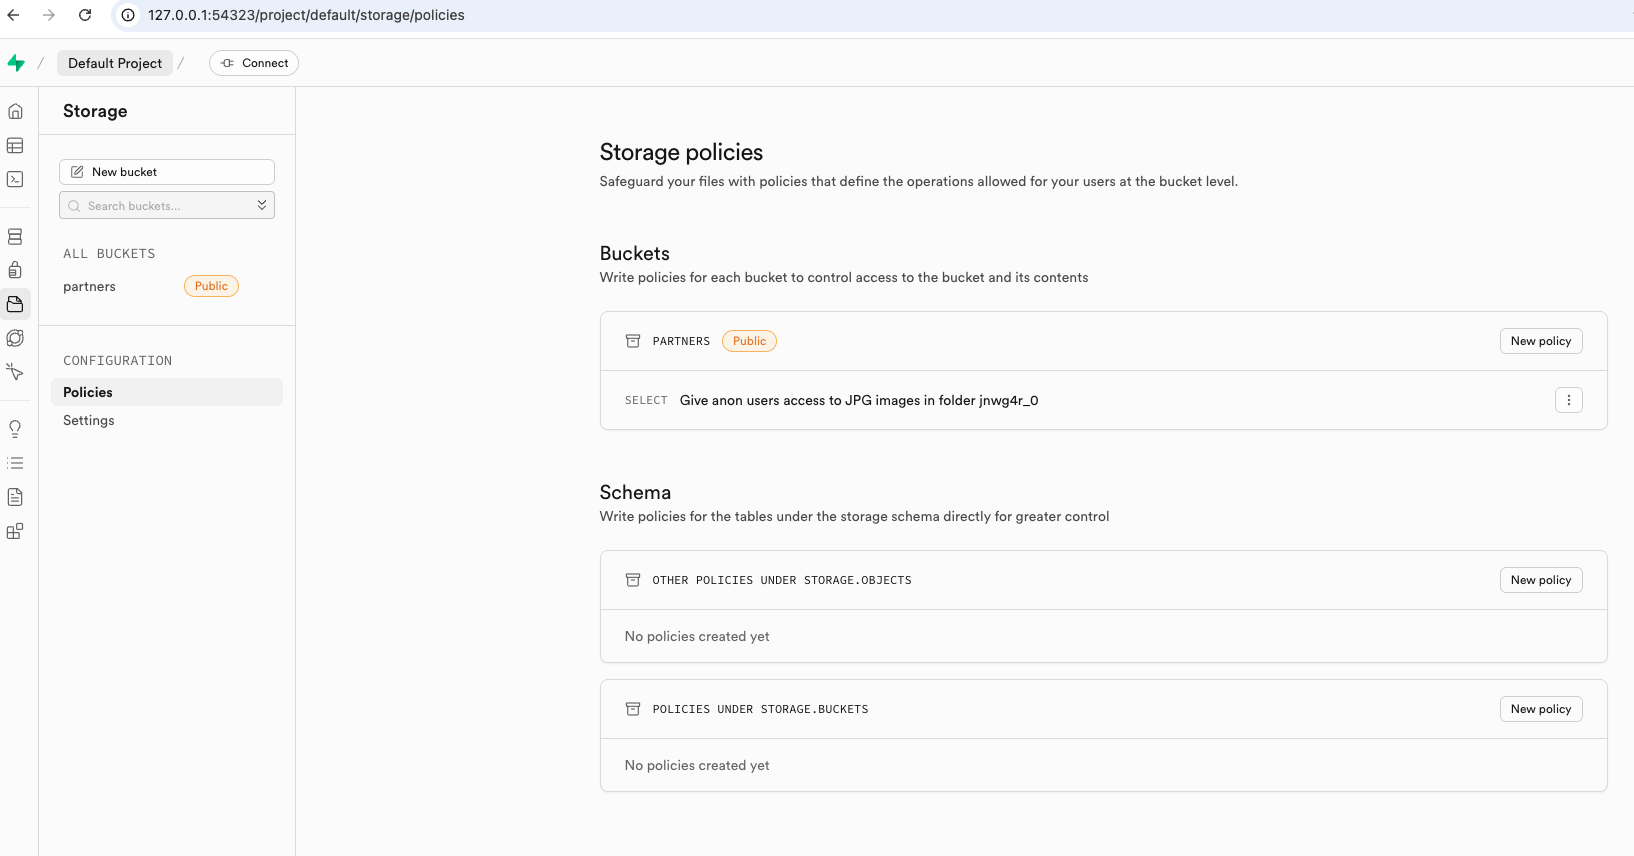This screenshot has width=1634, height=856.
Task: Open the Database sidebar icon
Action: [x=15, y=237]
